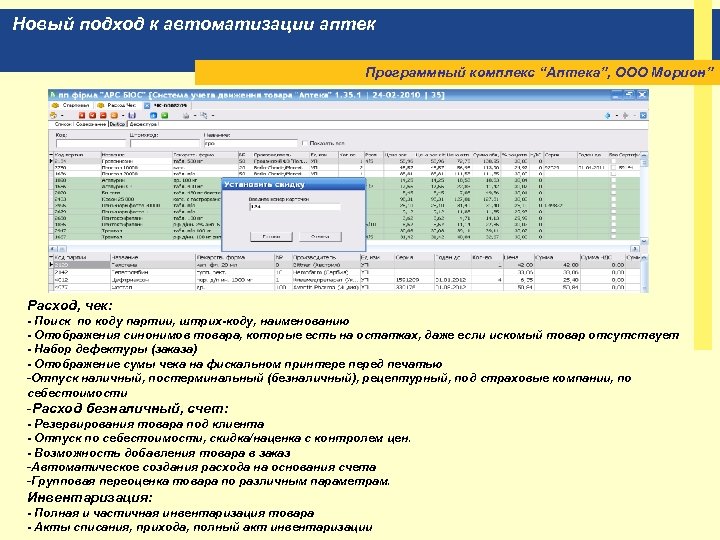
Task: Select the expiry date cell 31.08.2012
Action: click(x=452, y=287)
